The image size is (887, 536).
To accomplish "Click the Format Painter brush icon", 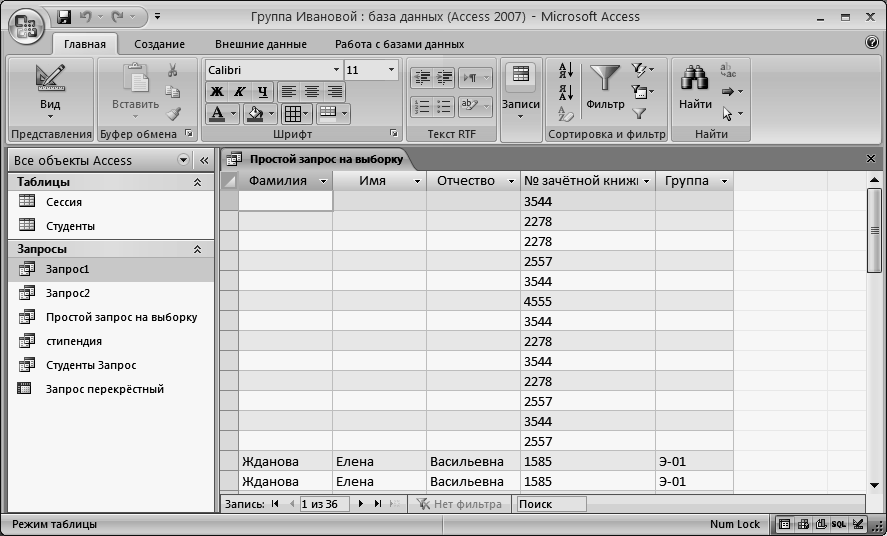I will tap(173, 114).
